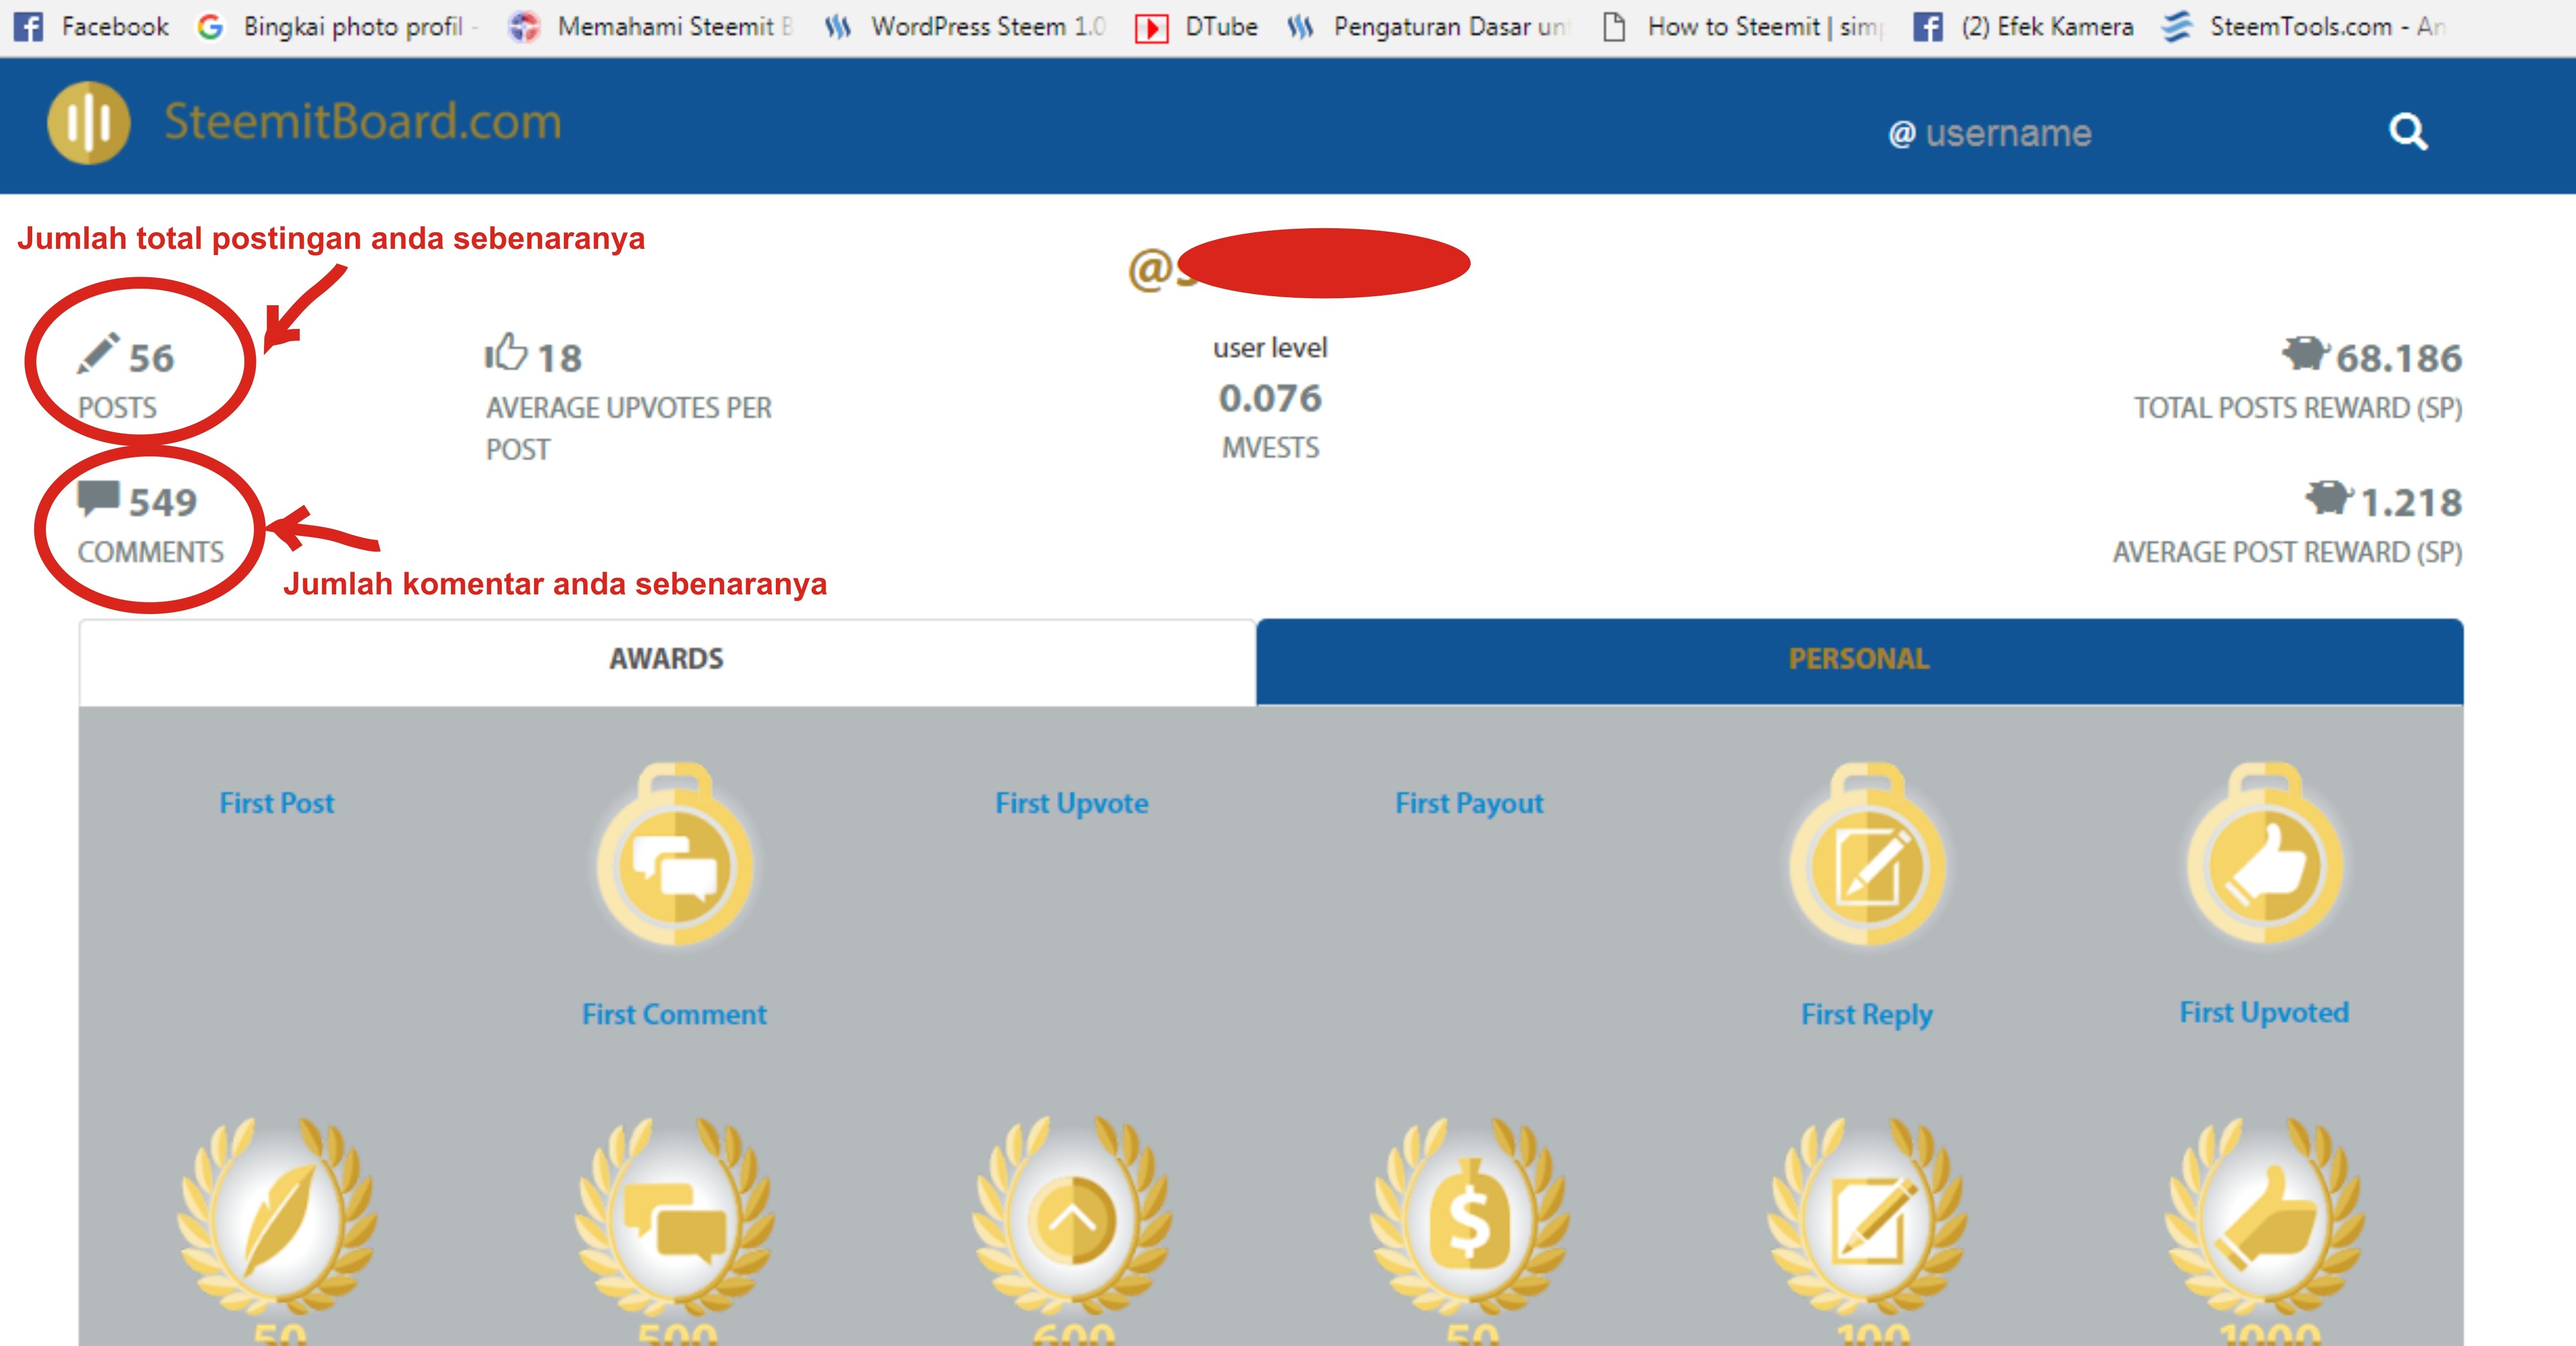The width and height of the screenshot is (2576, 1346).
Task: Open the DTube bookmark
Action: pos(1196,27)
